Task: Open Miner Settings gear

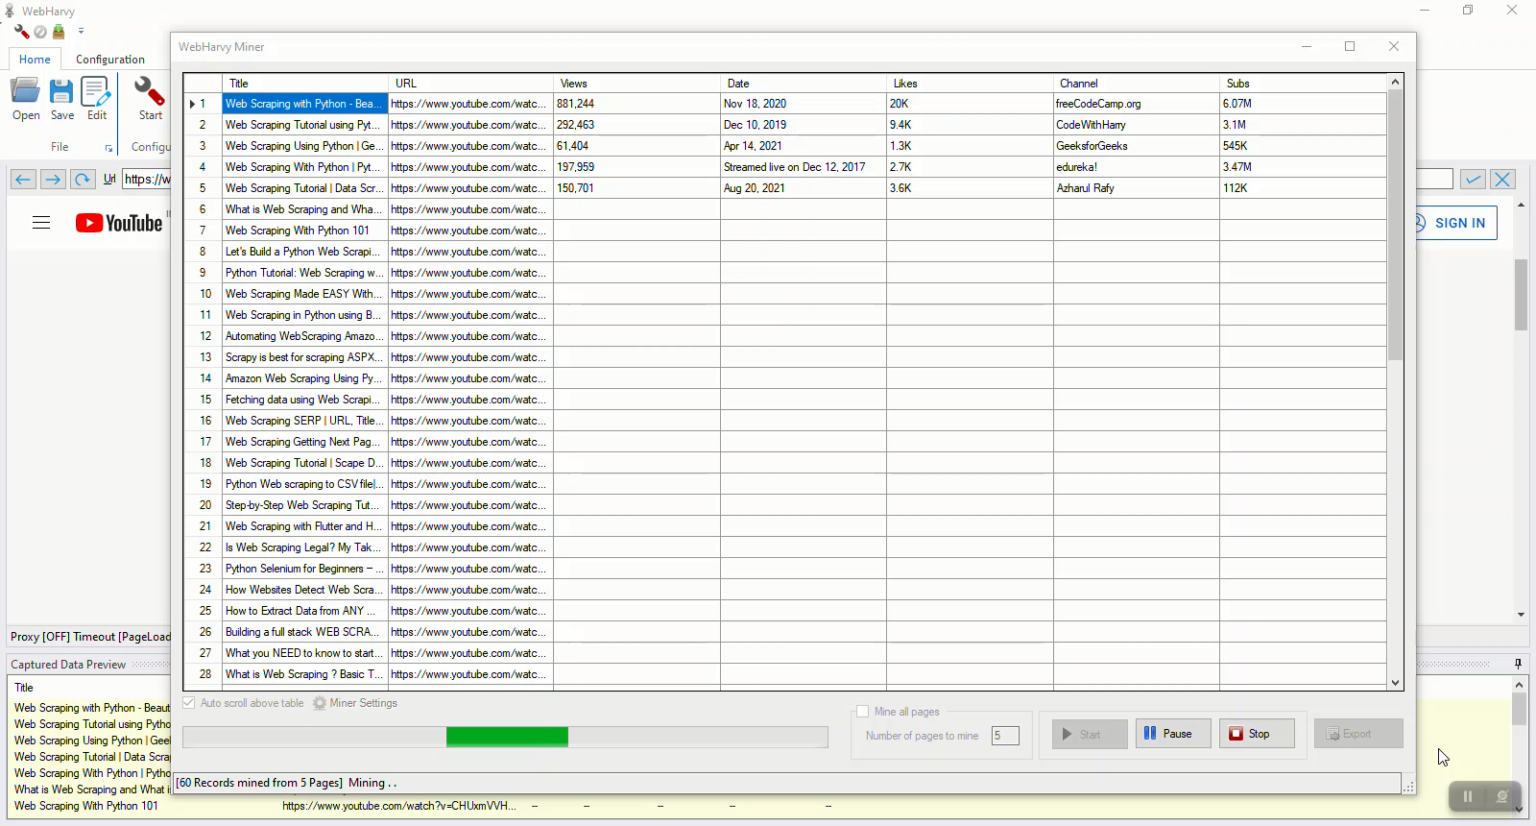Action: coord(320,703)
